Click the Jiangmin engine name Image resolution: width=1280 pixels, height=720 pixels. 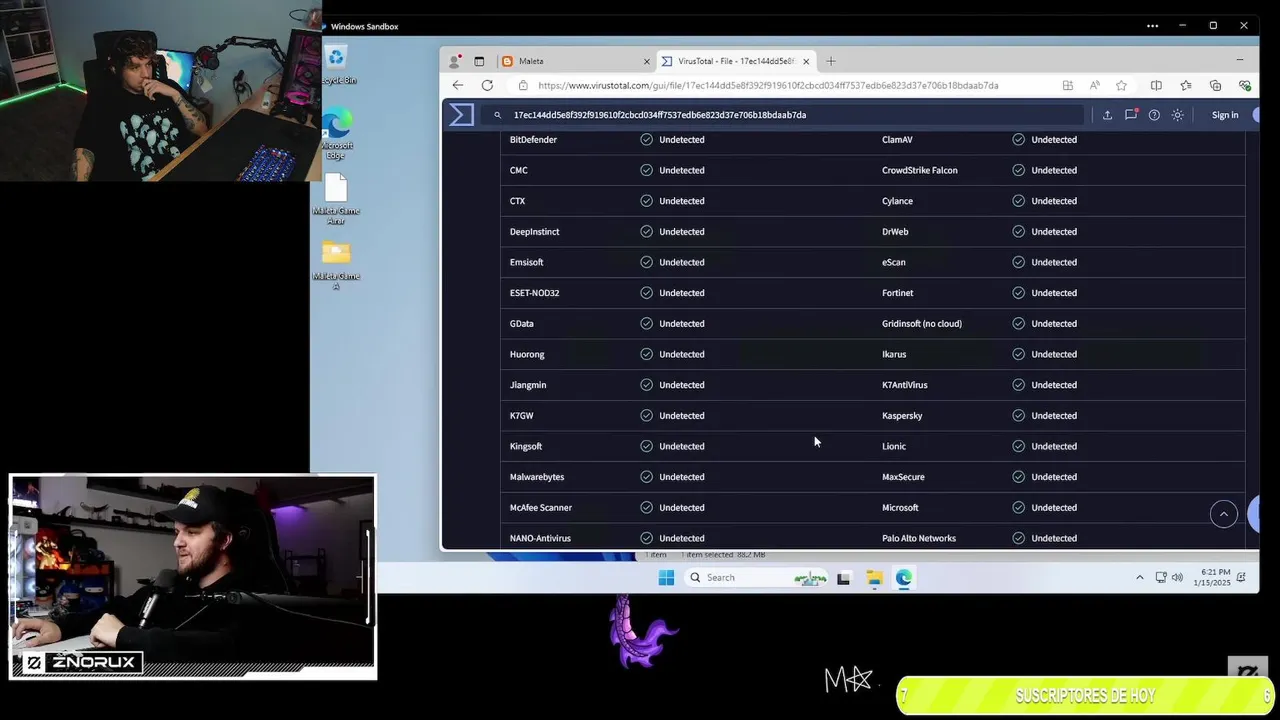[528, 385]
